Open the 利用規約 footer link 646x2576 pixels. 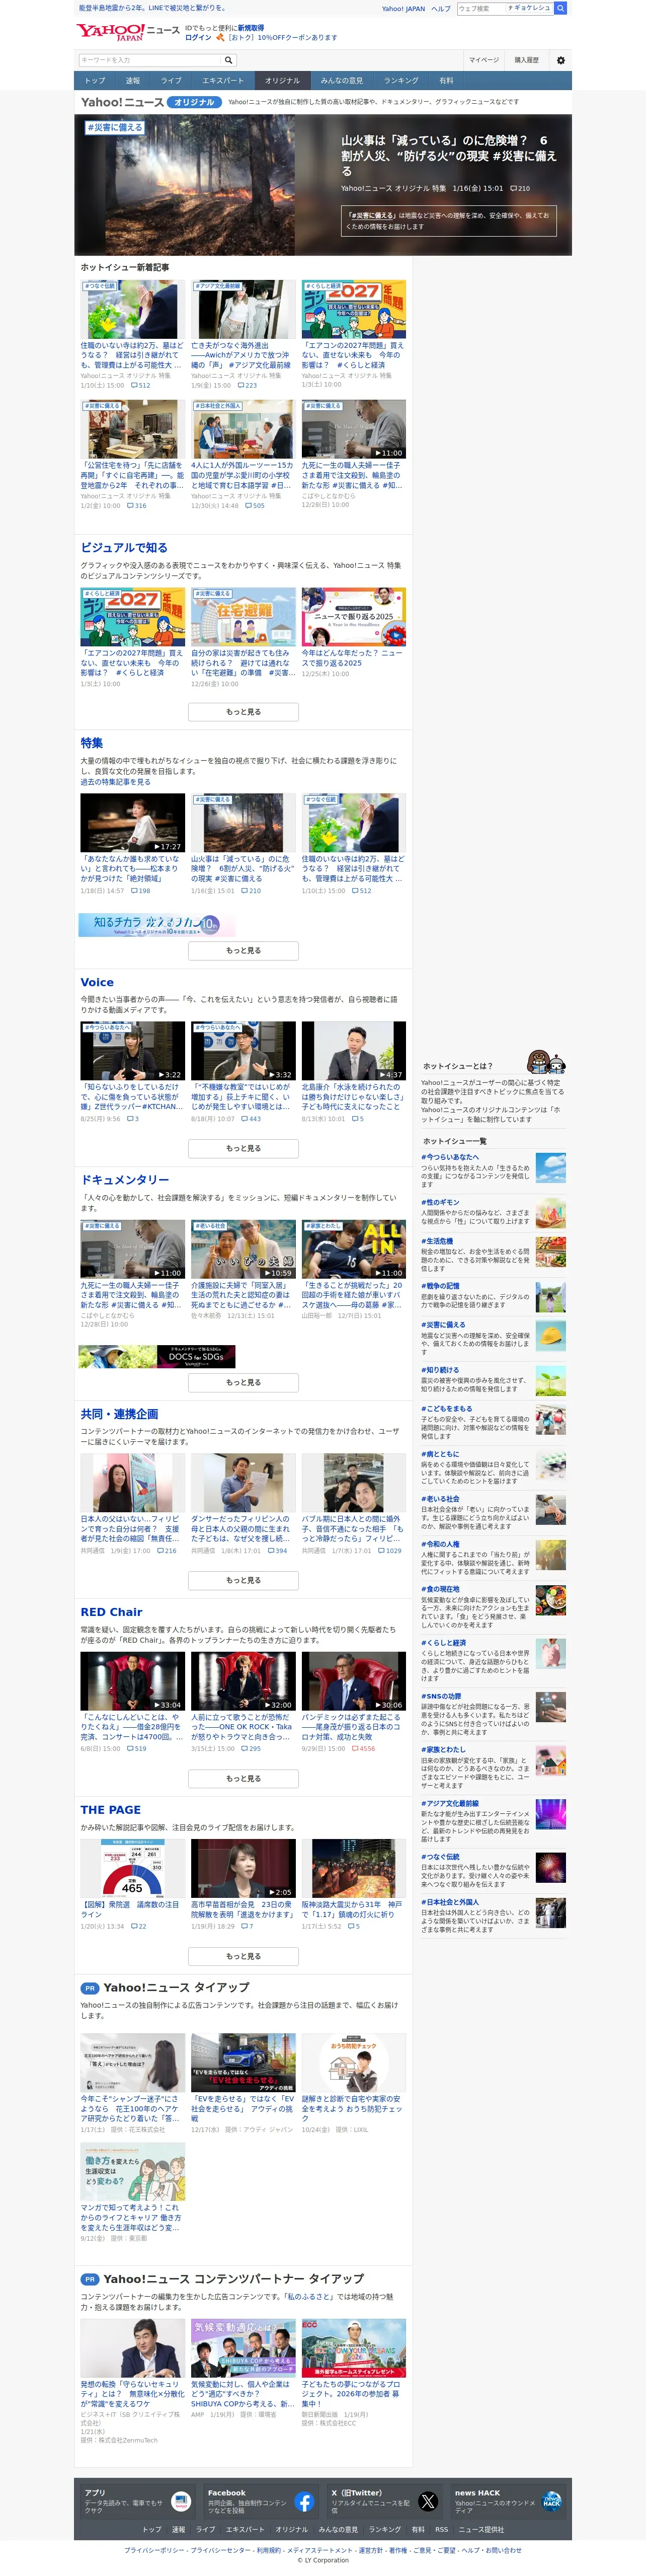pos(268,2550)
